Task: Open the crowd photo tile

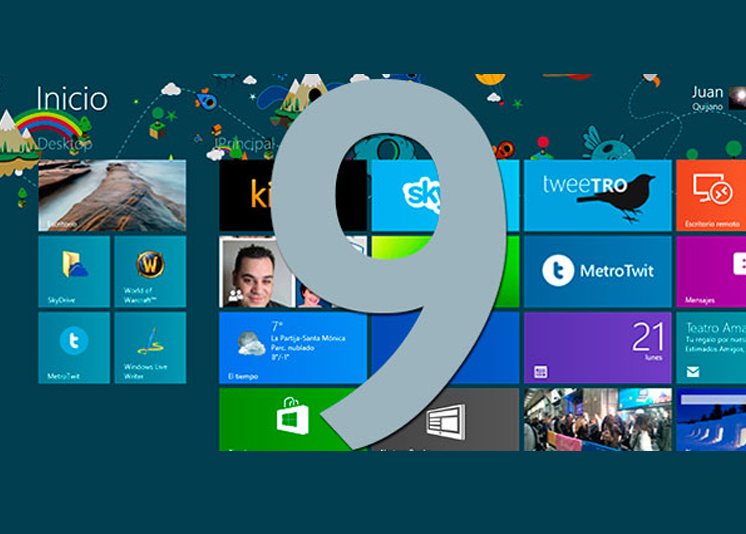Action: 598,419
